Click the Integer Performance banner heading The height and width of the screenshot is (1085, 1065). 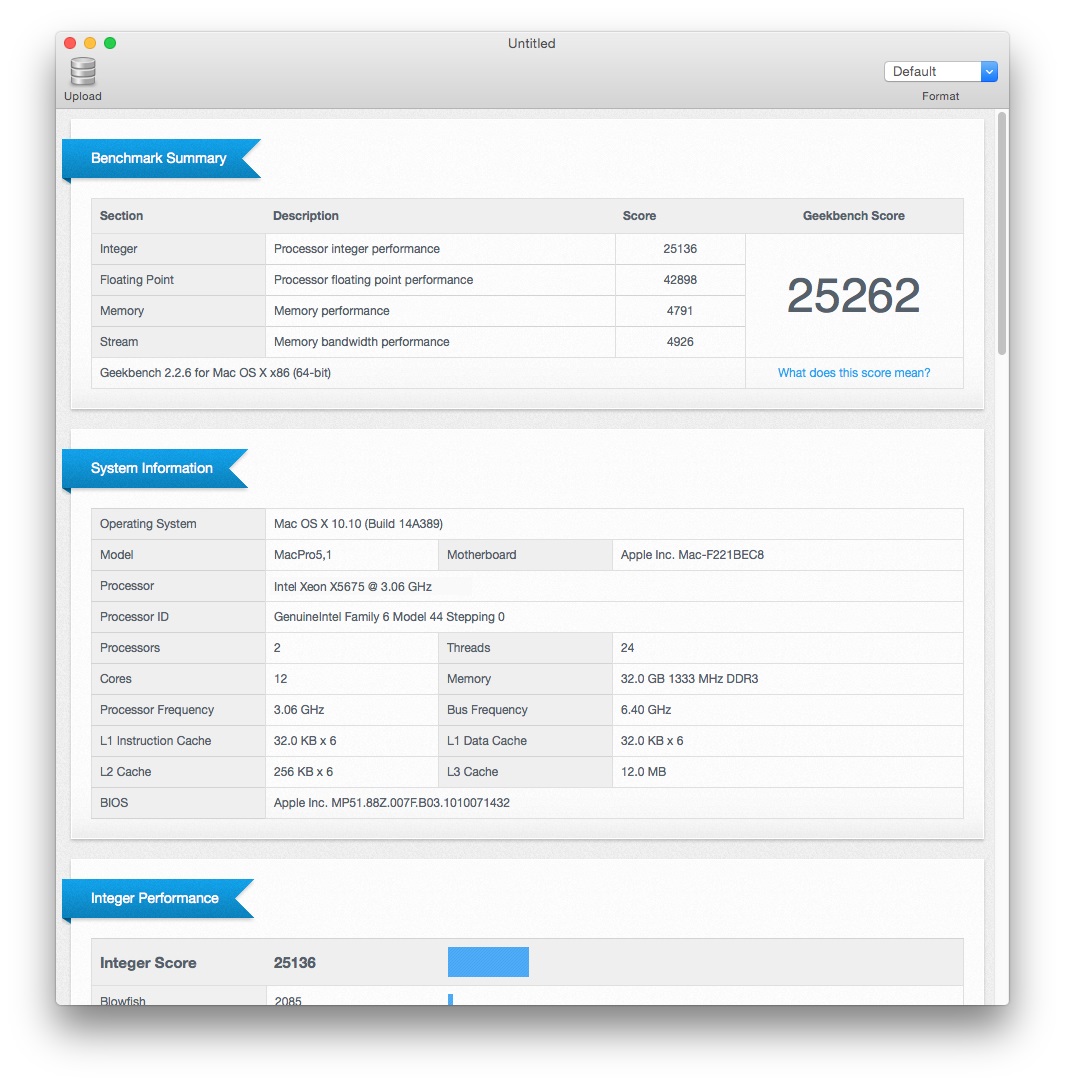pos(154,898)
